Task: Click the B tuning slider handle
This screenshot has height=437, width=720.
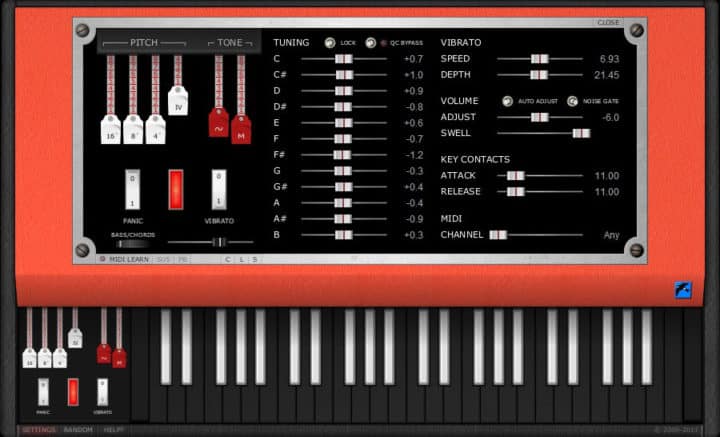Action: coord(343,235)
